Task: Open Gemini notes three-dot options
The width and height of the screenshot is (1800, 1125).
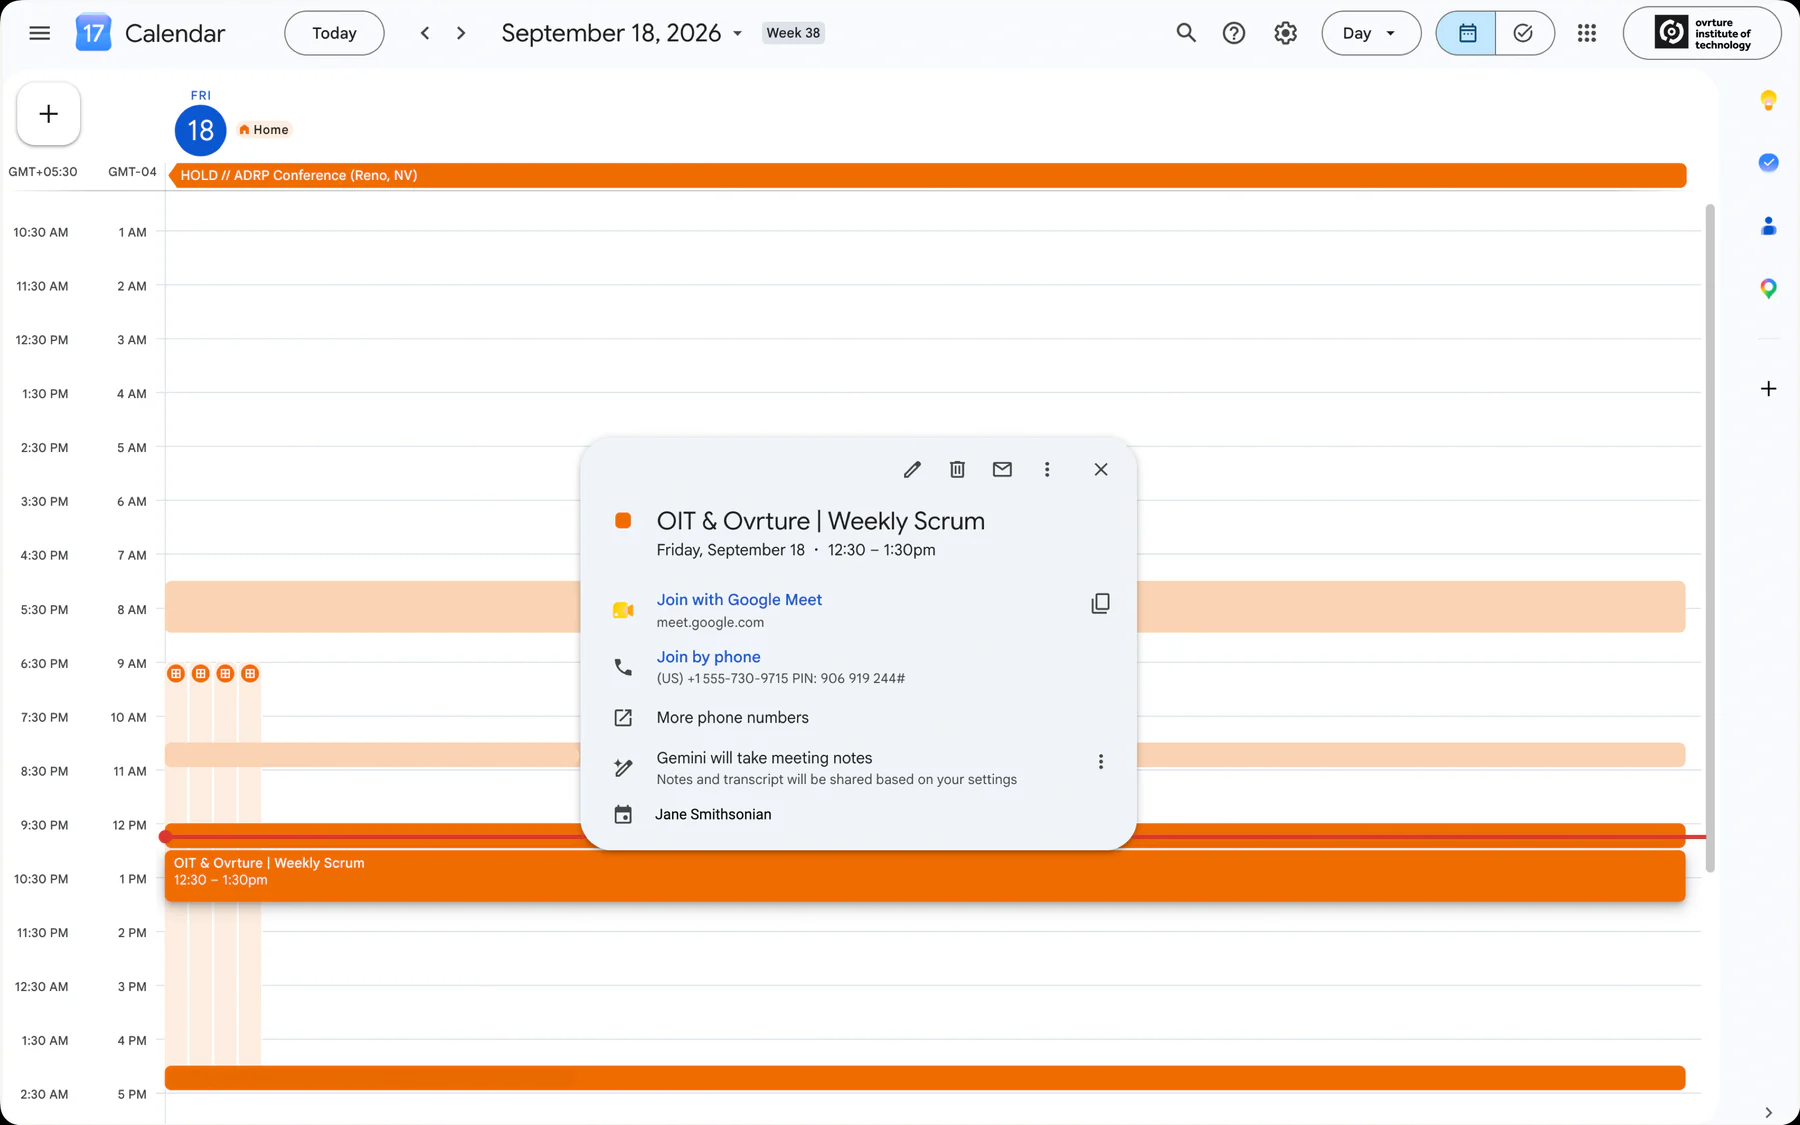Action: (1101, 762)
